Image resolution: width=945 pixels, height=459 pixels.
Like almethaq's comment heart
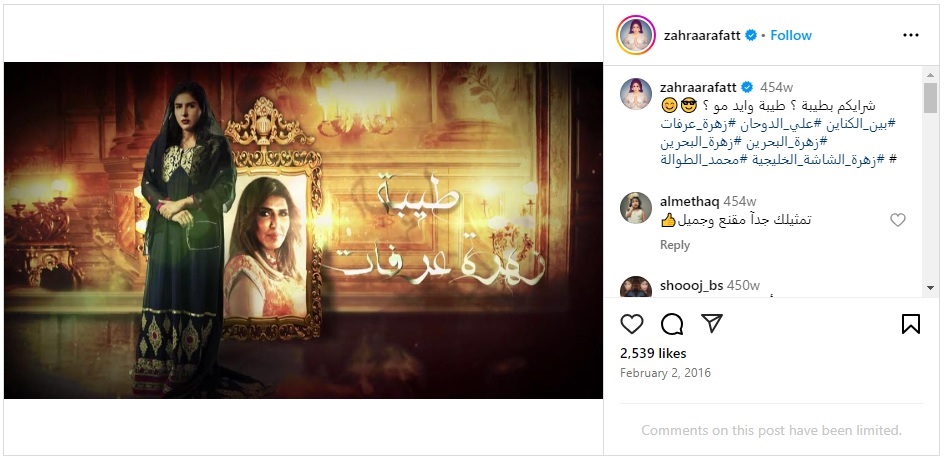[x=898, y=220]
